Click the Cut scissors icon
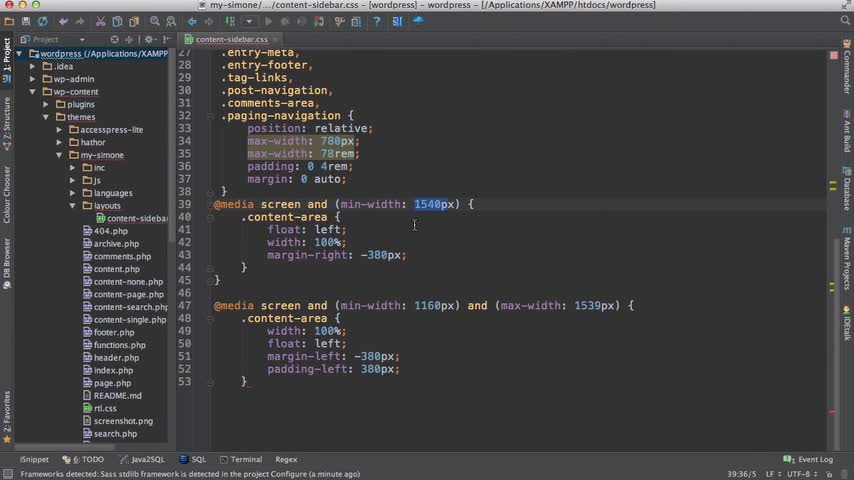Image resolution: width=854 pixels, height=480 pixels. 100,21
